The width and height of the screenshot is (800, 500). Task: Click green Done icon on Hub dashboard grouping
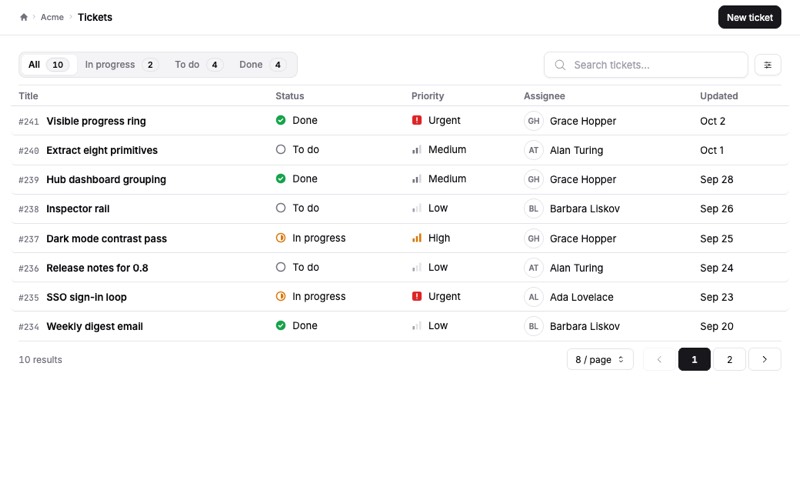[281, 179]
